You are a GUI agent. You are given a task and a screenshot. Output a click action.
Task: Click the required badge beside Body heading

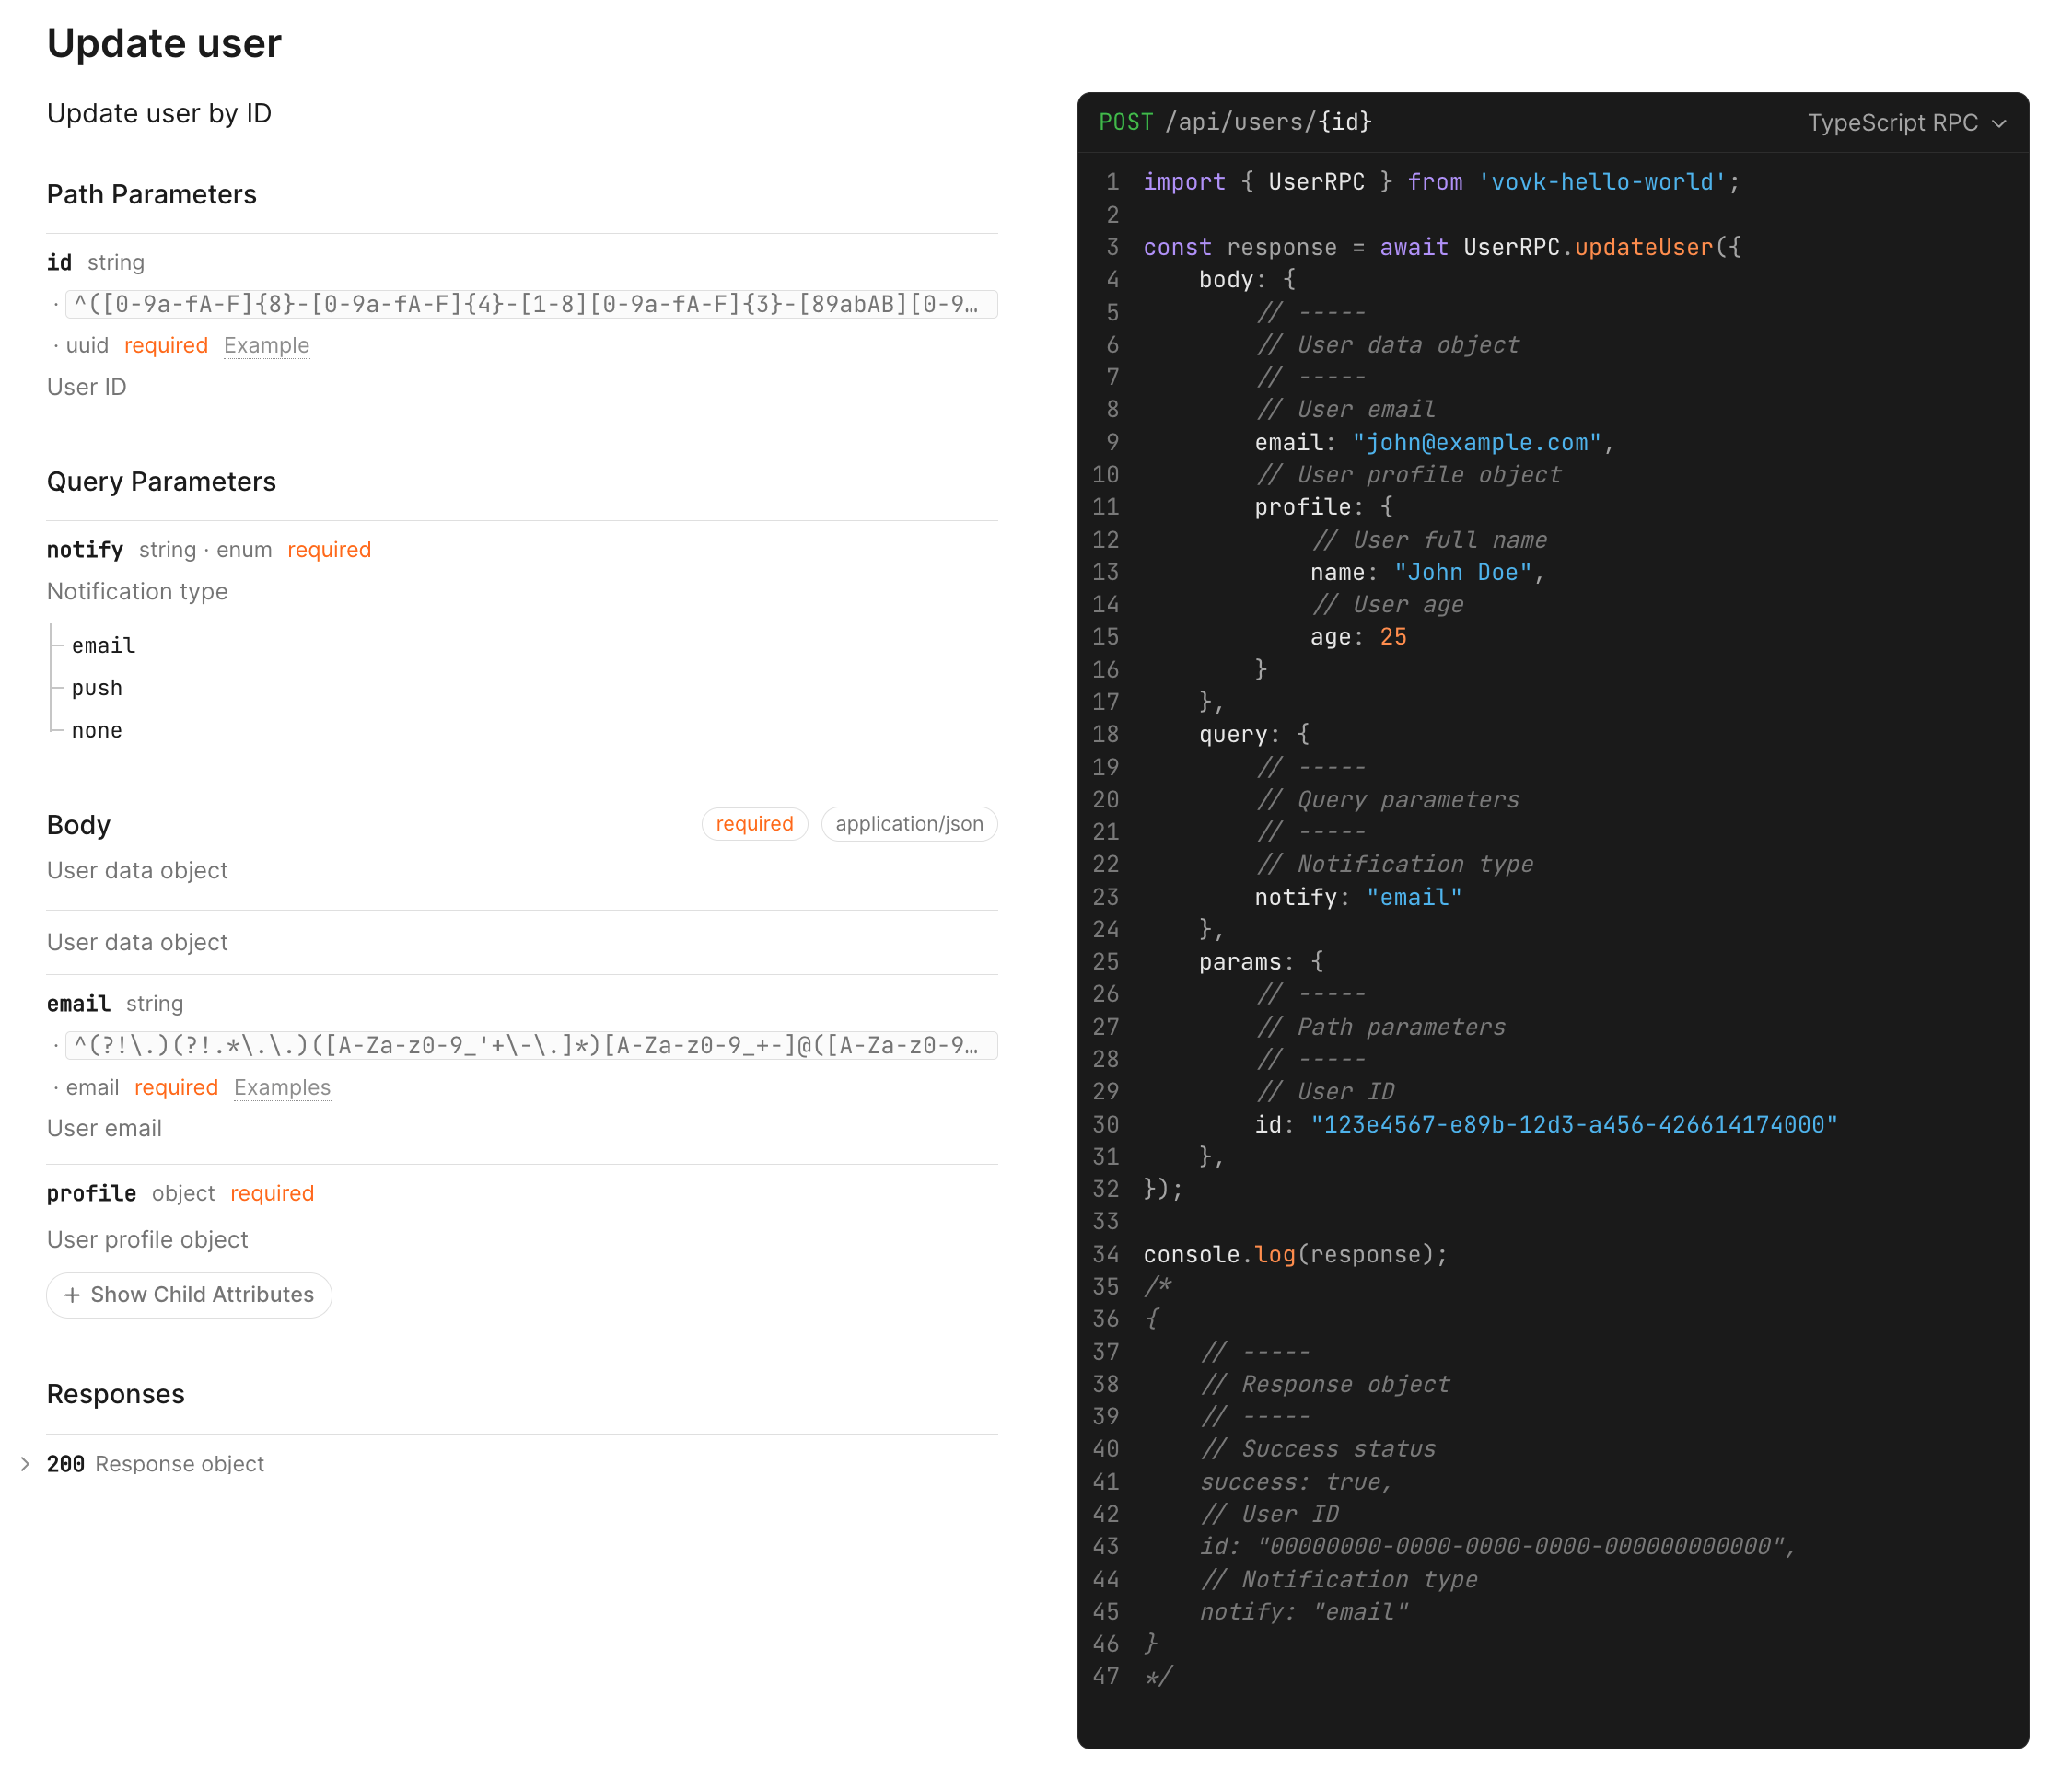tap(754, 824)
